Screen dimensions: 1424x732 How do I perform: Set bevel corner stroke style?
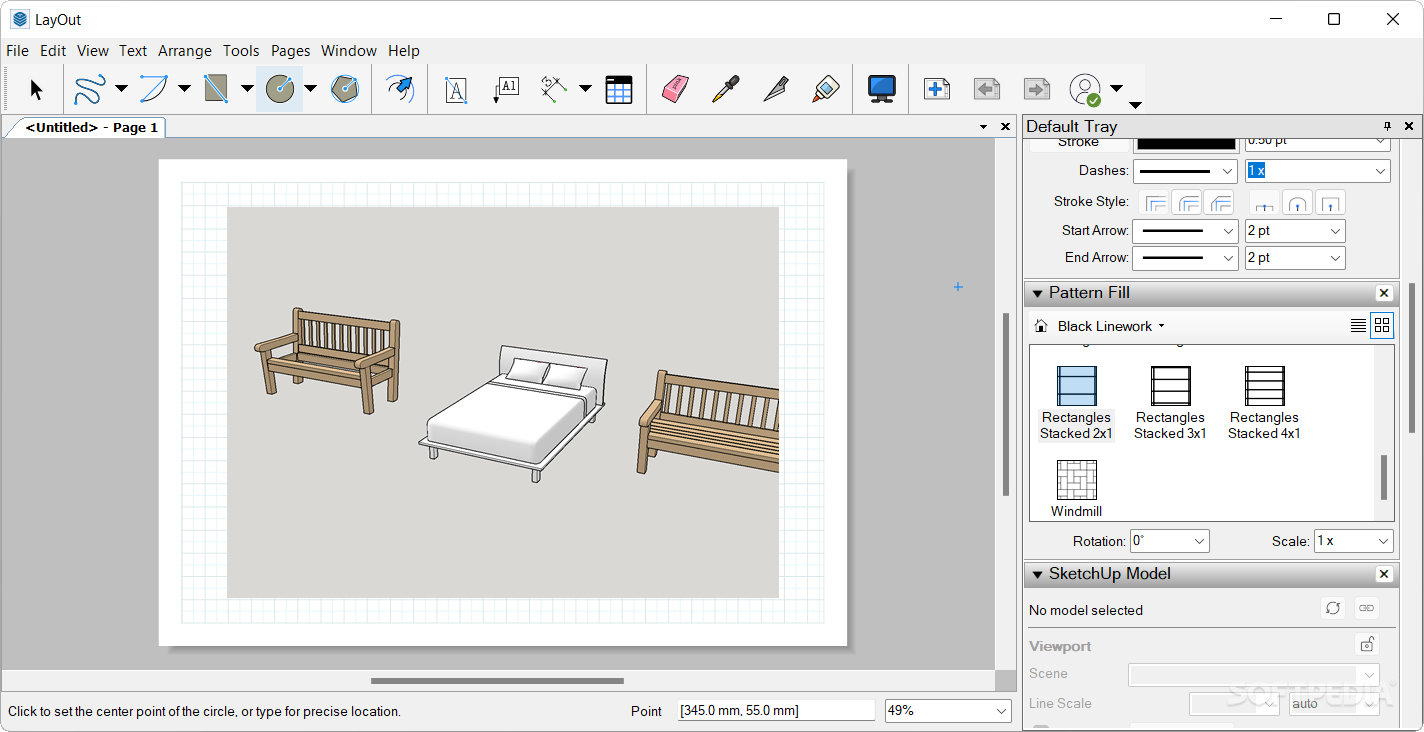(1219, 202)
